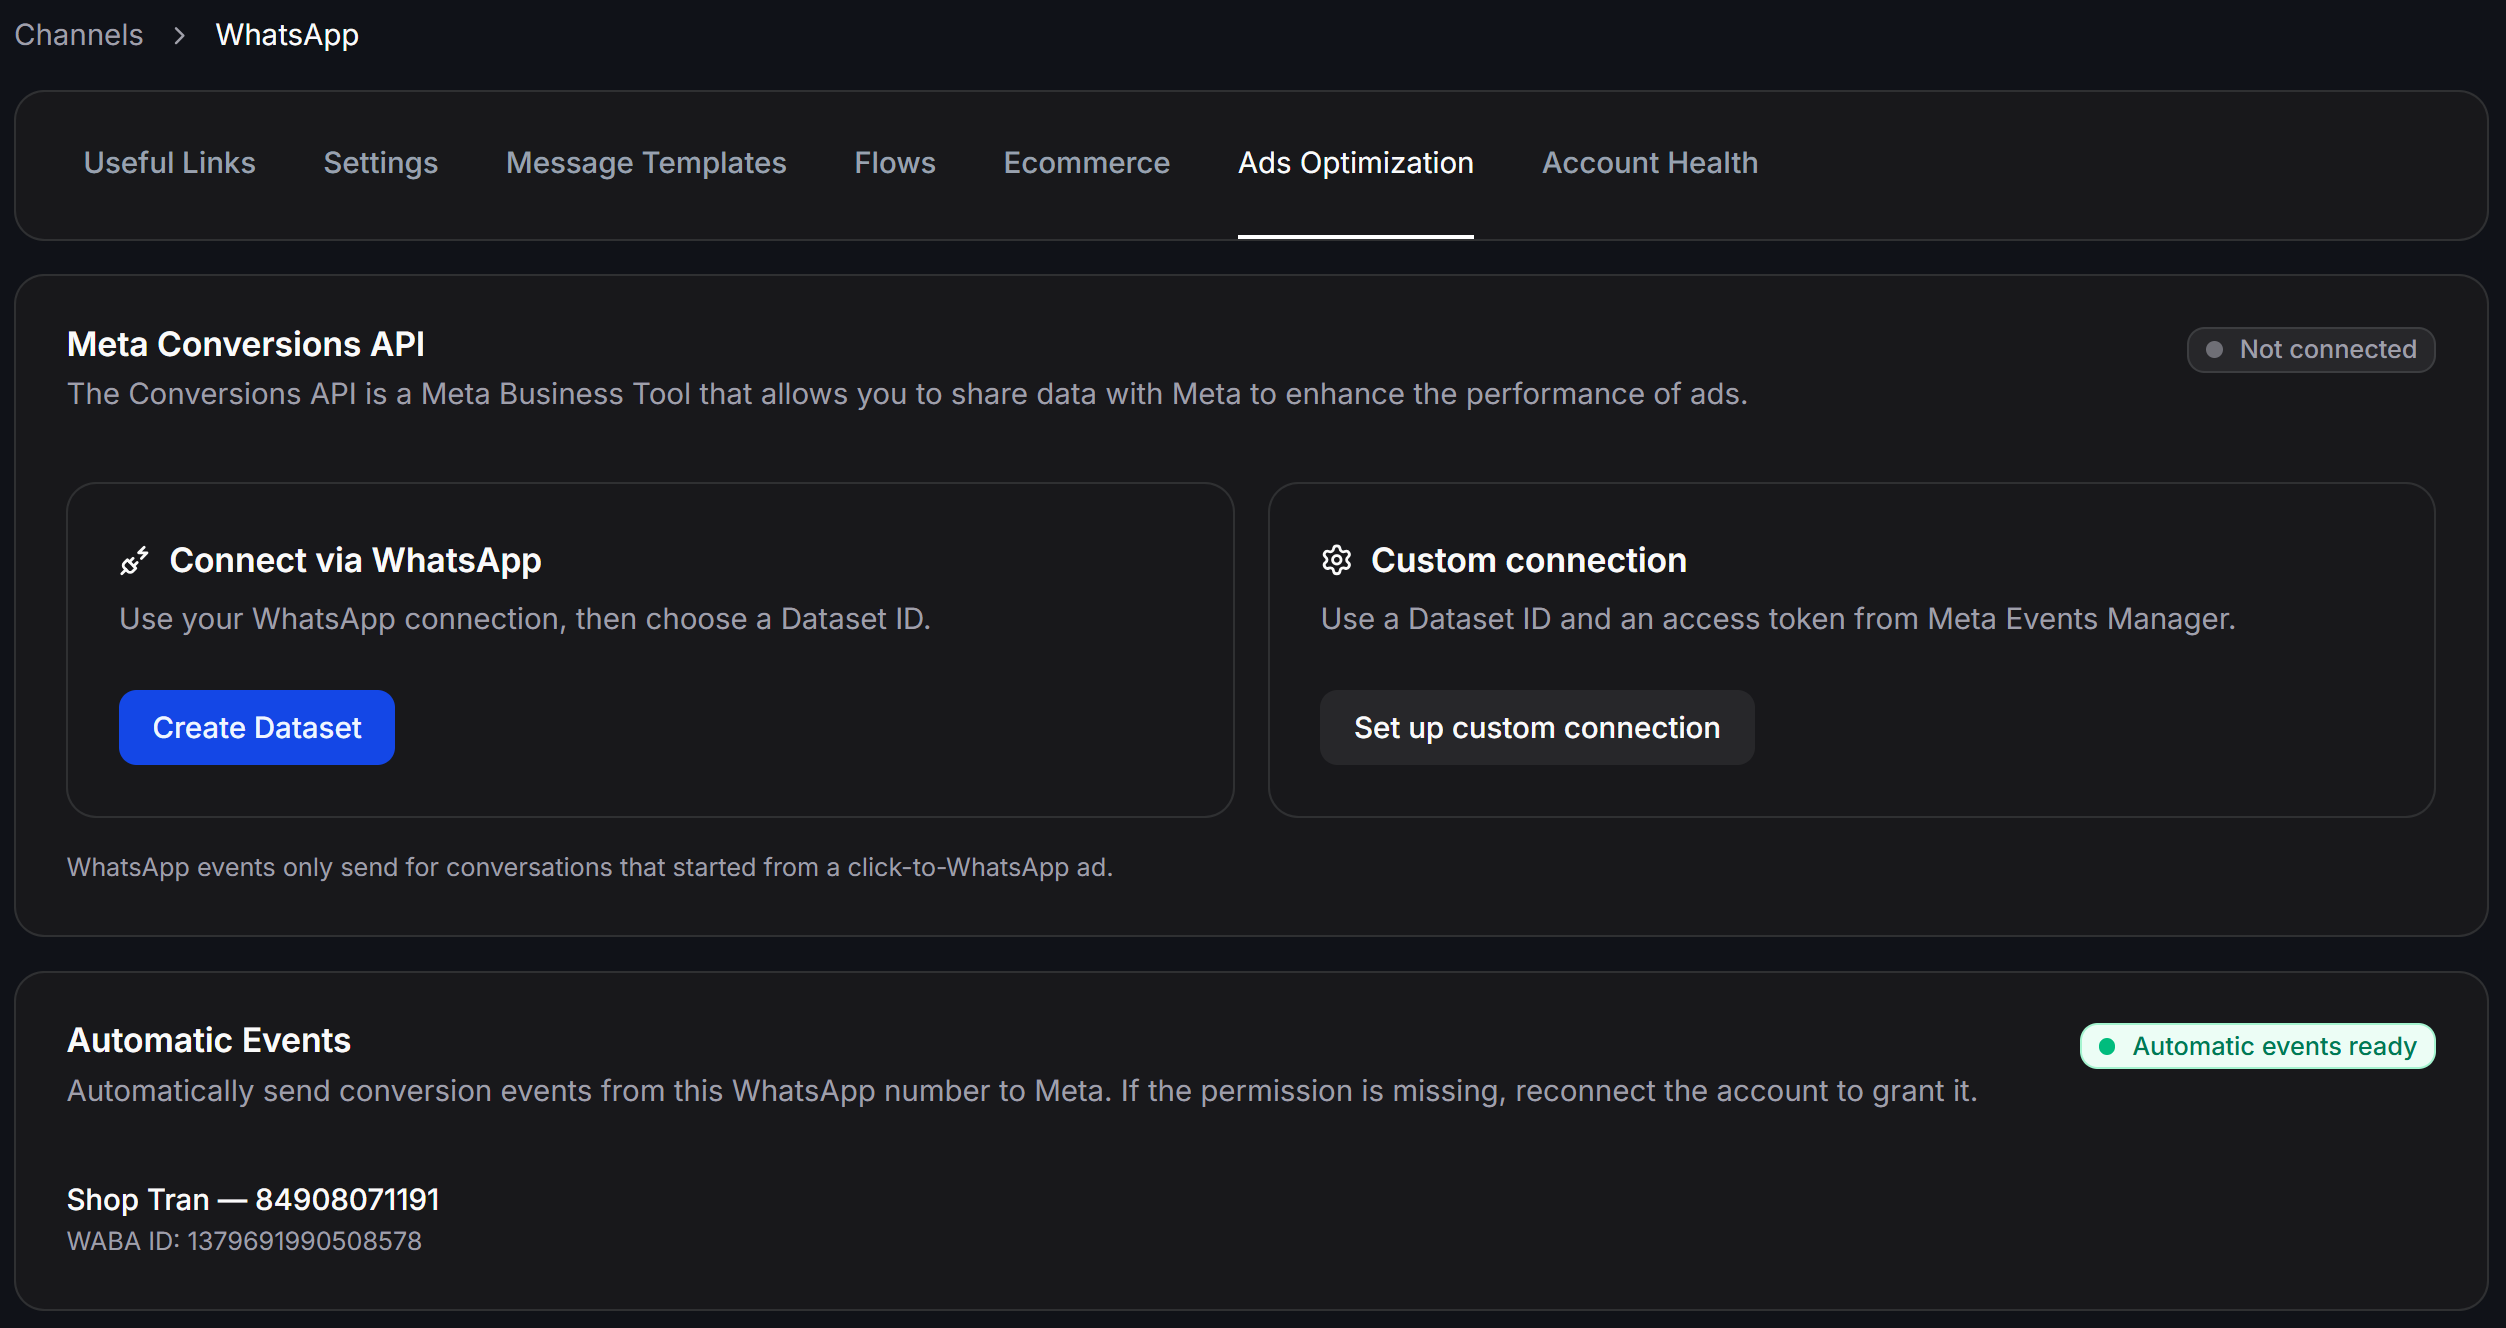This screenshot has width=2506, height=1328.
Task: Click Set up custom connection
Action: tap(1537, 727)
